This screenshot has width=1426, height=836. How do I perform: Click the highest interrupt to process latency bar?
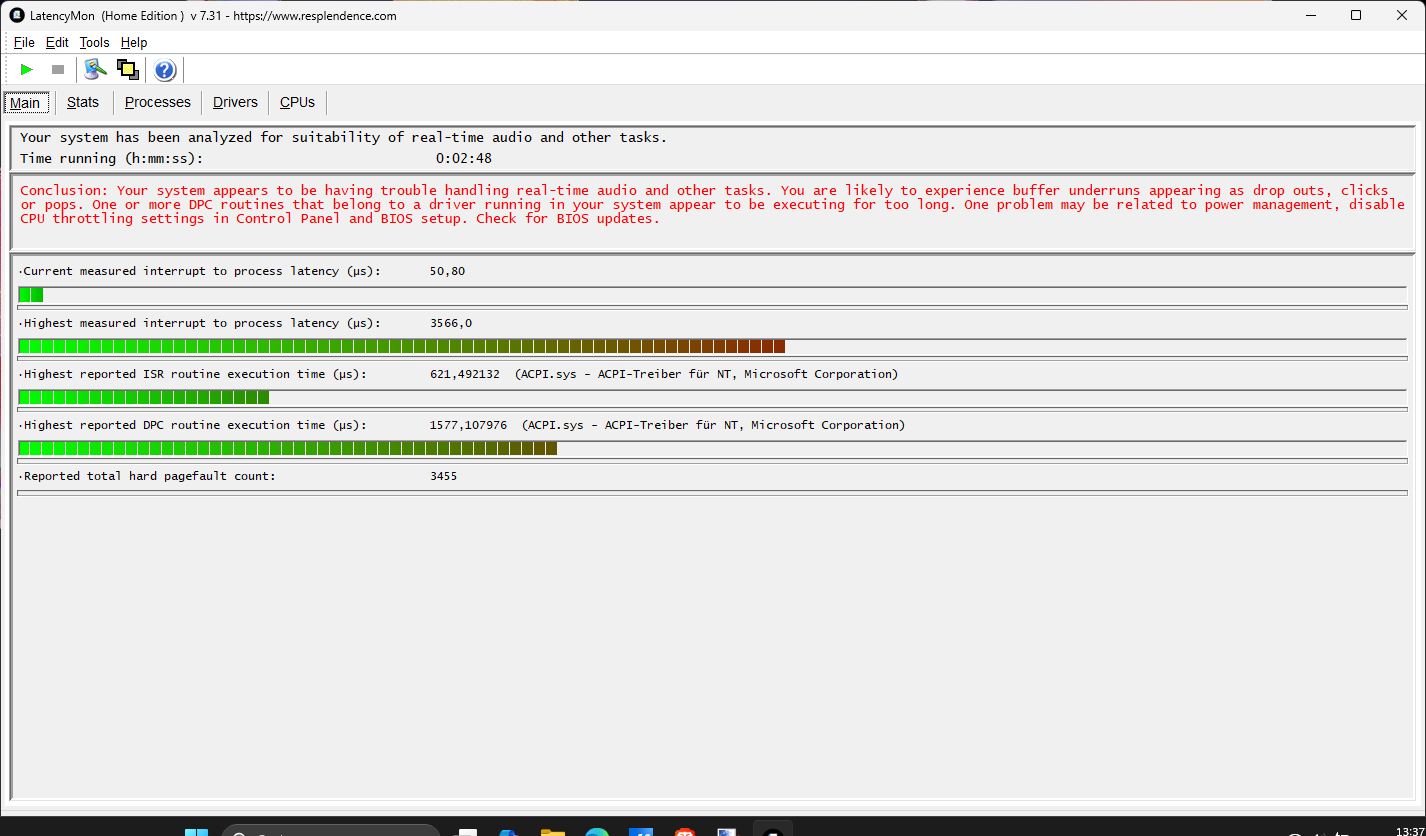point(402,346)
